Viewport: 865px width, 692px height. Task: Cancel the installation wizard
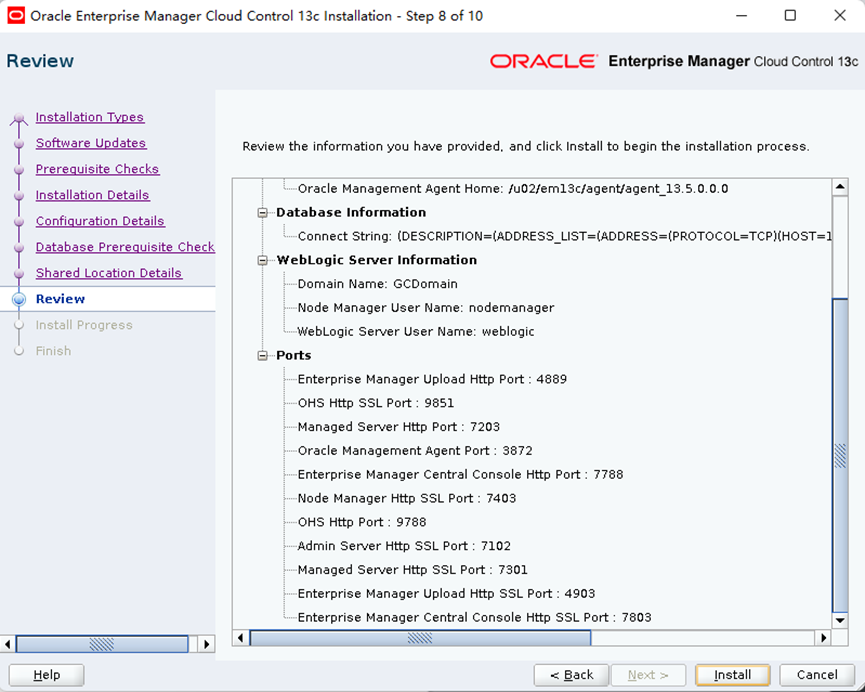coord(817,675)
